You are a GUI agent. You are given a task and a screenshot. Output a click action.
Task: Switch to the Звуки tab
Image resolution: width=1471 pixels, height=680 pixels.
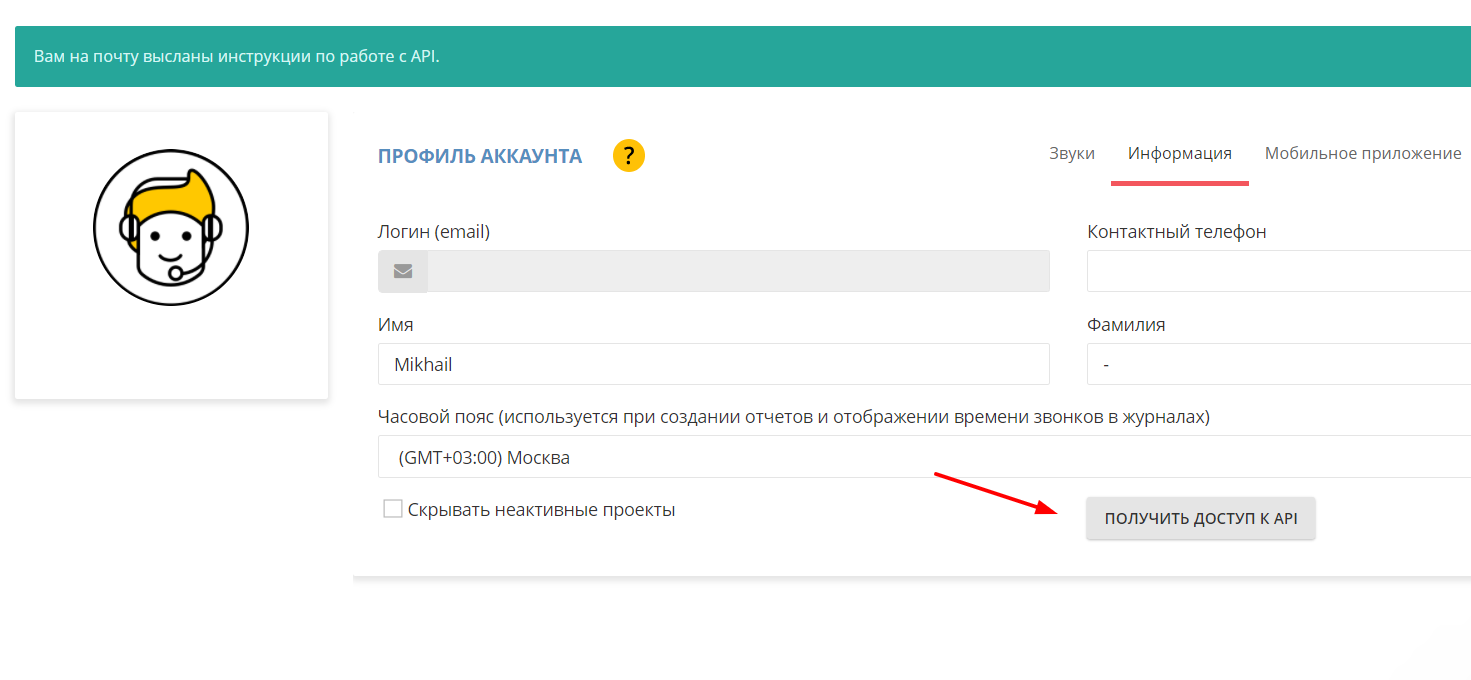coord(1071,154)
